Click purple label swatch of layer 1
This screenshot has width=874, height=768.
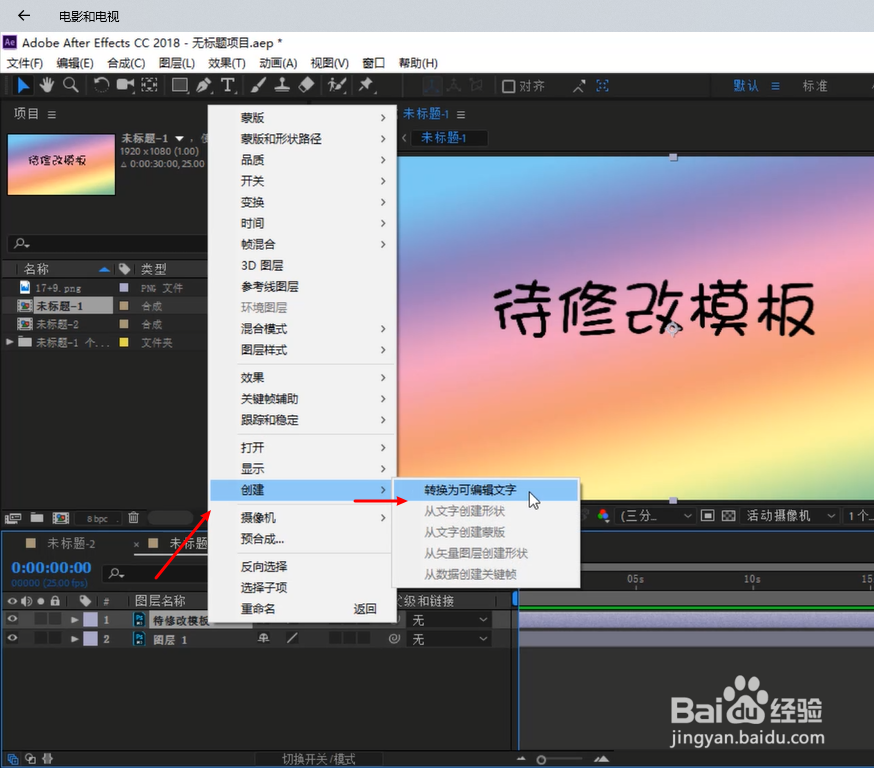pos(90,619)
